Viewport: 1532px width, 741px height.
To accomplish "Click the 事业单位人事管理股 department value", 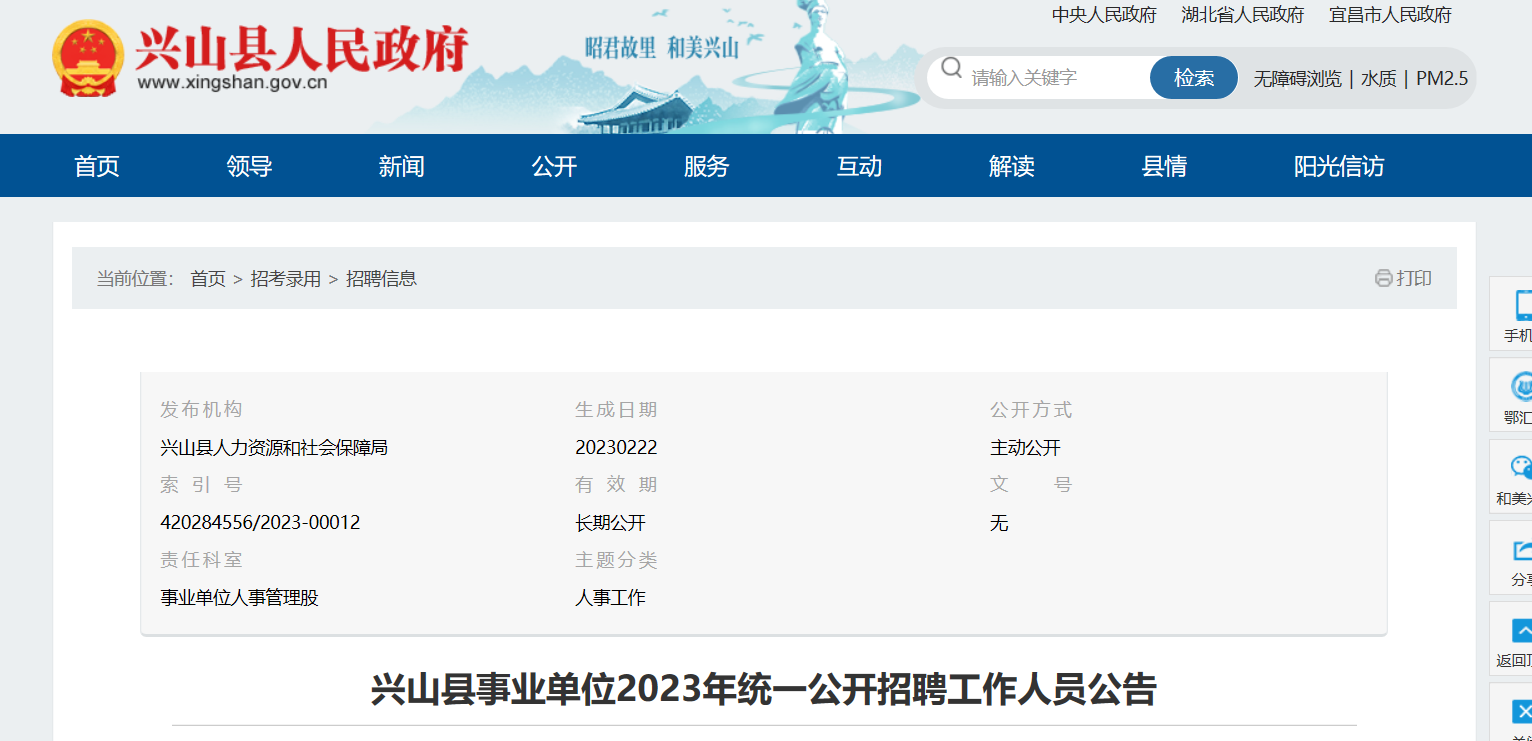I will 239,598.
